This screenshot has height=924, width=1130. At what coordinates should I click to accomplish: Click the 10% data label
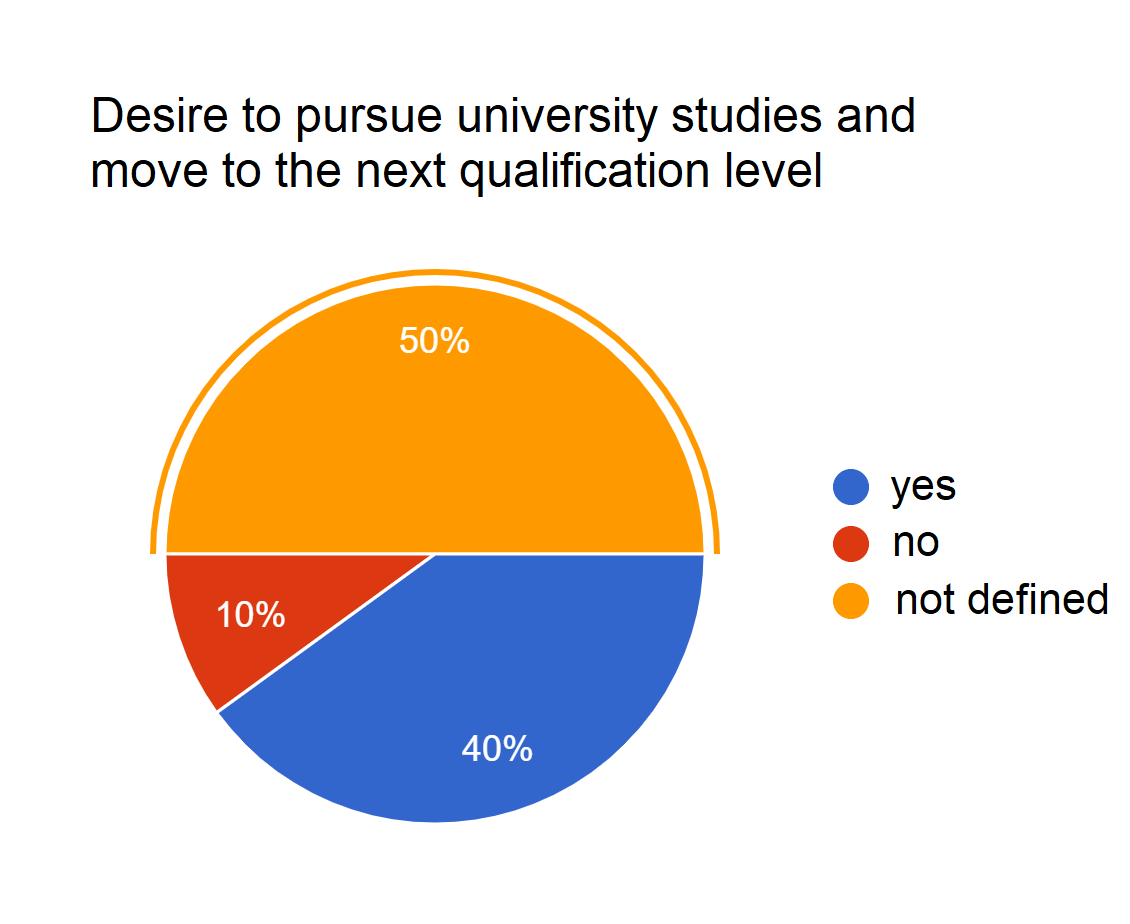click(251, 615)
